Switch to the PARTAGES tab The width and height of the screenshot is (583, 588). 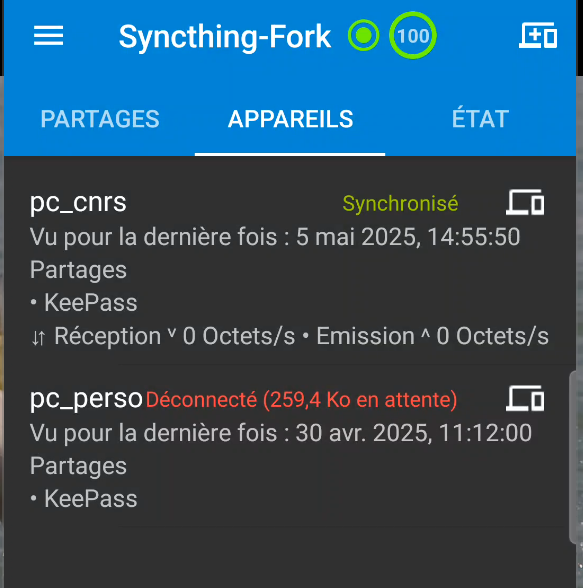100,119
